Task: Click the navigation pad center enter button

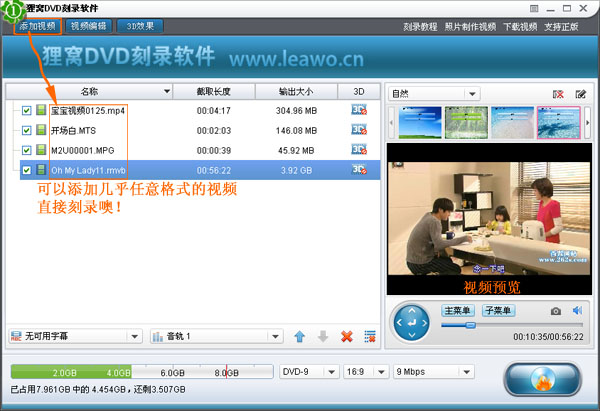Action: (x=412, y=323)
